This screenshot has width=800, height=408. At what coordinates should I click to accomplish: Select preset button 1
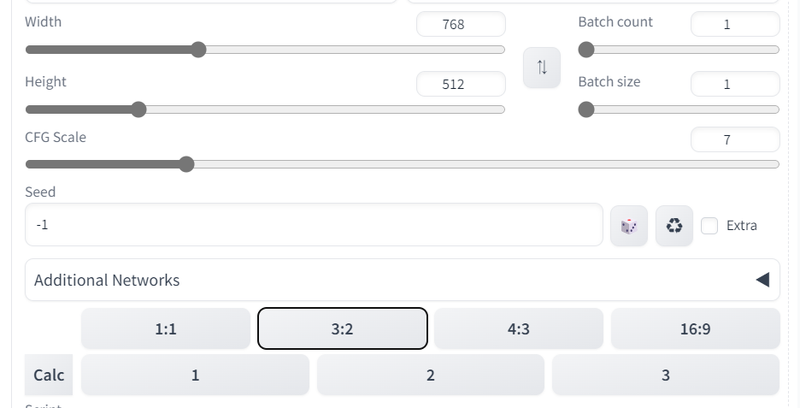pos(195,375)
